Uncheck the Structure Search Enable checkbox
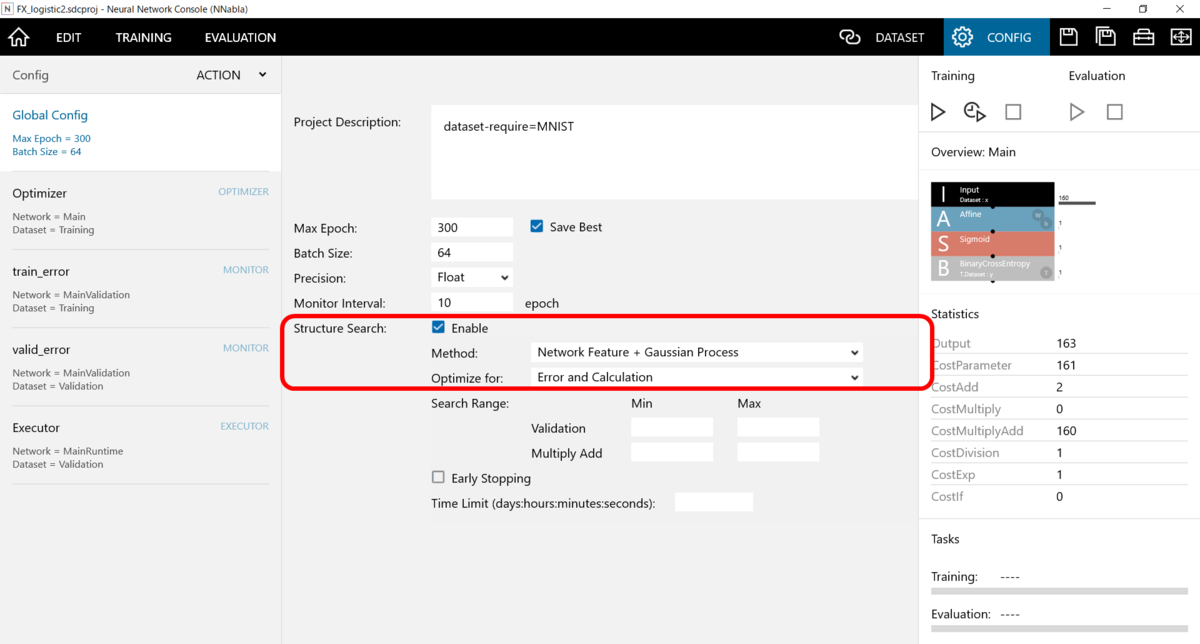 click(x=438, y=327)
